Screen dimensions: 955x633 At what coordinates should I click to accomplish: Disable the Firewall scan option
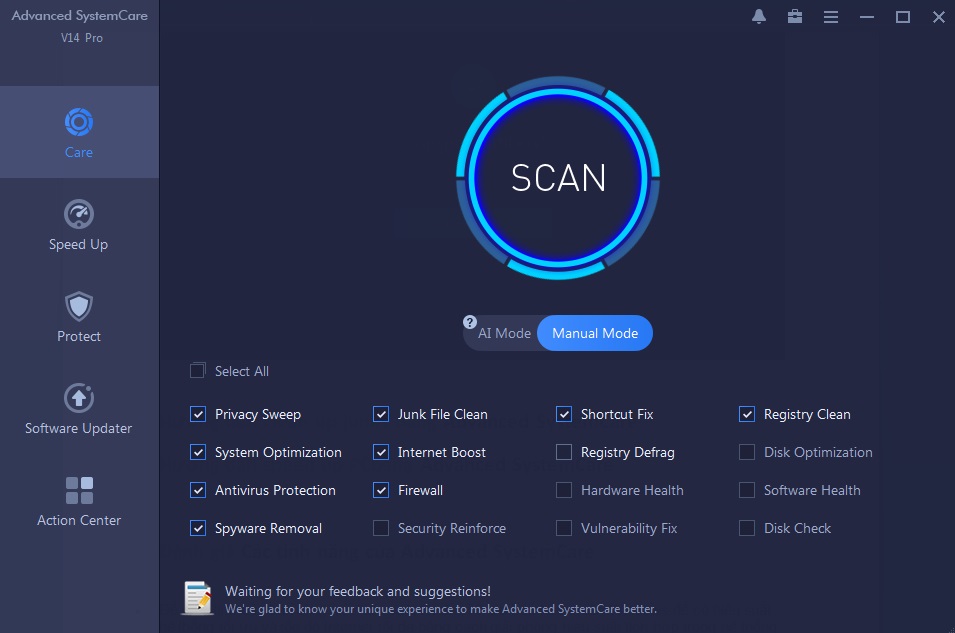click(x=381, y=490)
